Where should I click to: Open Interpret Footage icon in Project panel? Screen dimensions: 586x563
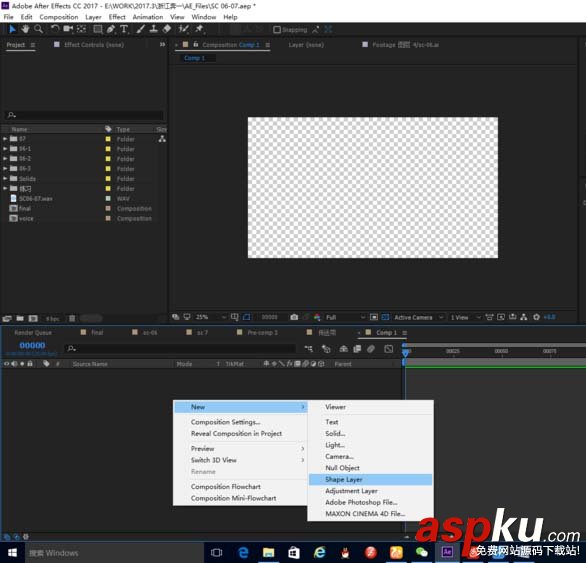tap(7, 319)
